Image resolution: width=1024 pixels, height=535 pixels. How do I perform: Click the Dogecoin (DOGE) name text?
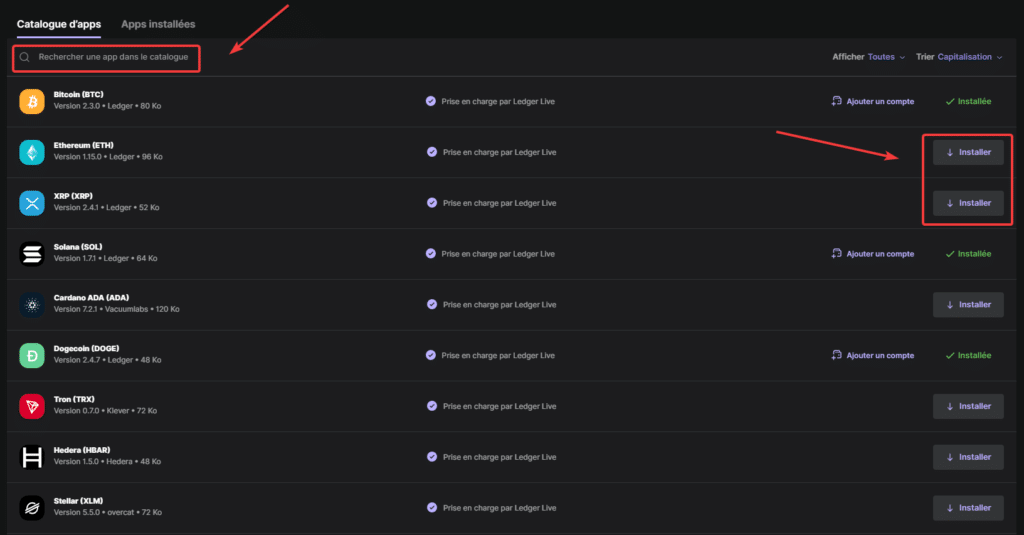(x=86, y=348)
